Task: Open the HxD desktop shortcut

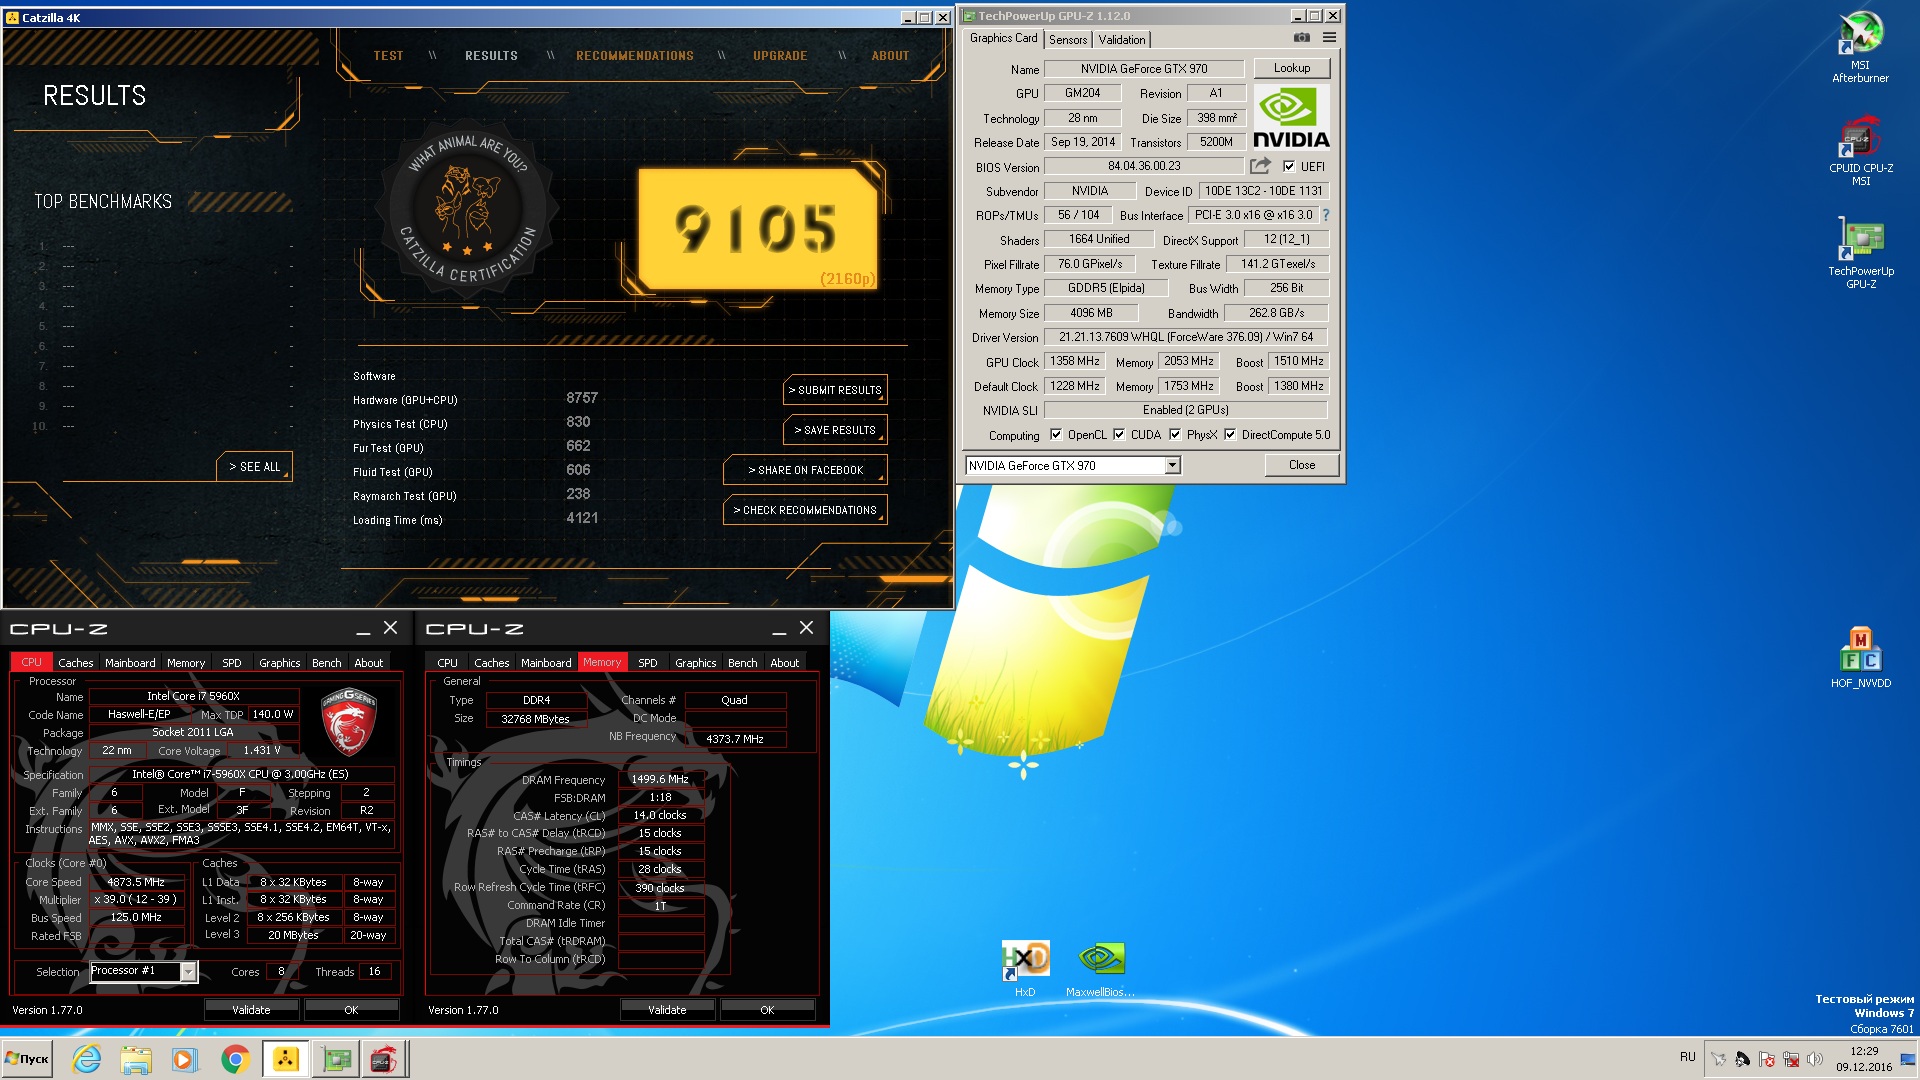Action: (1025, 968)
